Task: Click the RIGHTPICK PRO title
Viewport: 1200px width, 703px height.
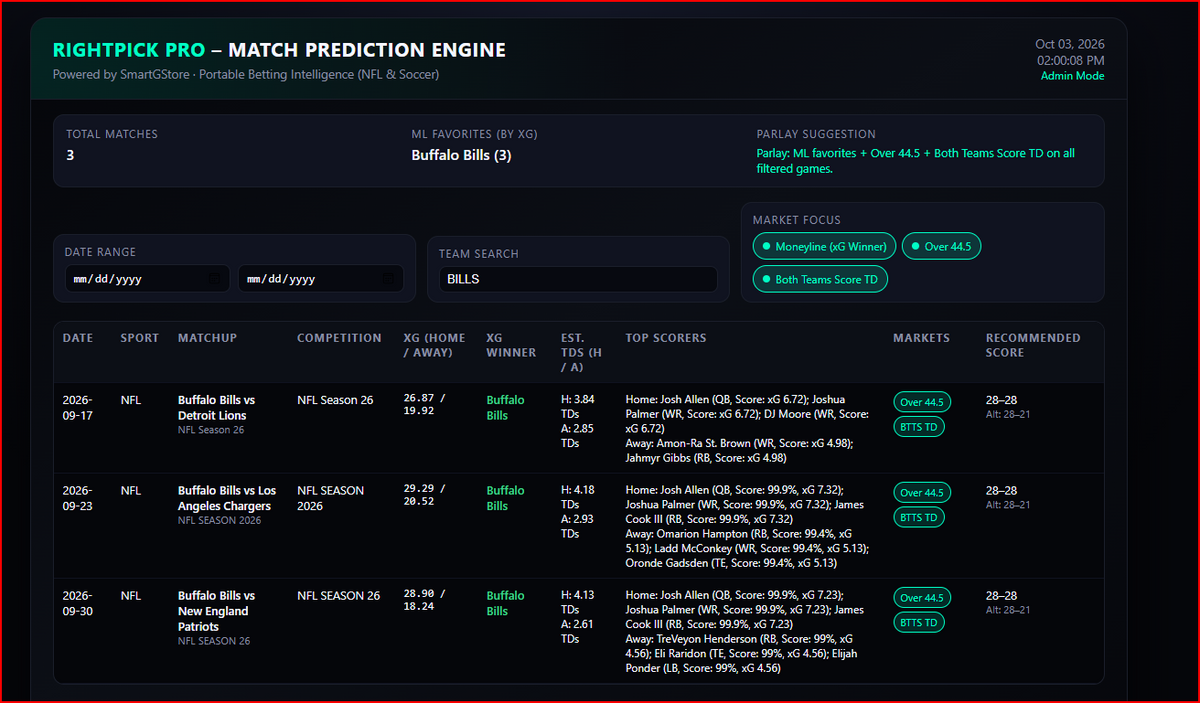Action: tap(129, 50)
